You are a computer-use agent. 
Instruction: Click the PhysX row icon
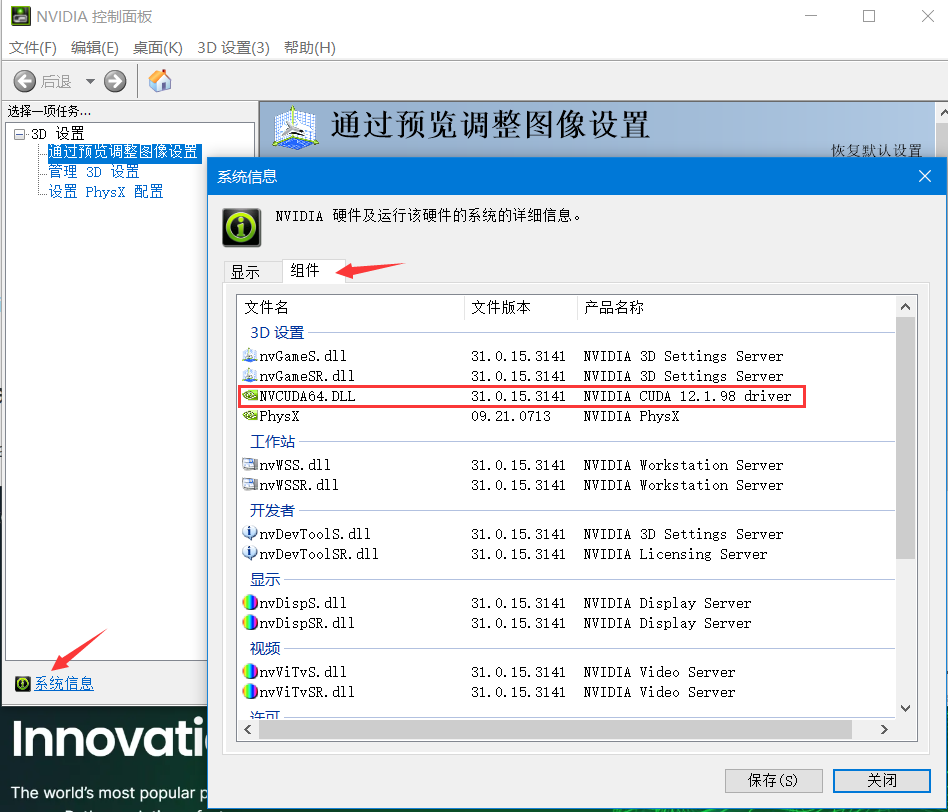click(250, 415)
